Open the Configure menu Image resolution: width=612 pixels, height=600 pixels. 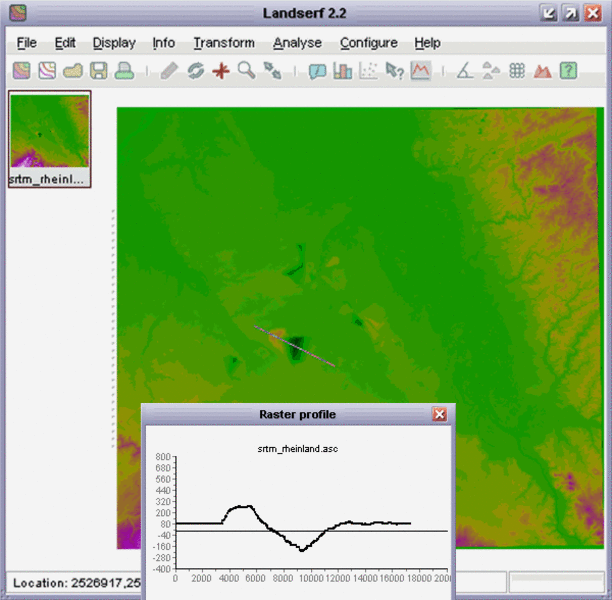click(x=368, y=43)
